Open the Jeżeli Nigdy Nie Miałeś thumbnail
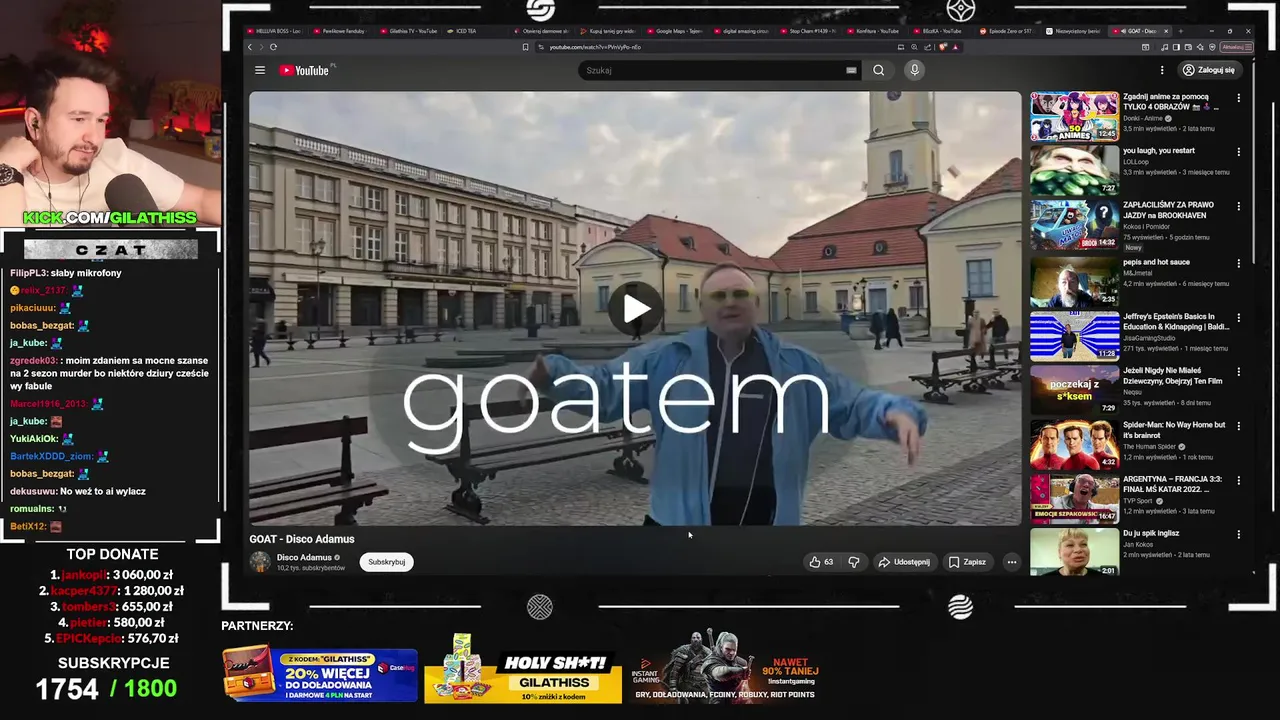Screen dimensions: 1280x720 click(x=1075, y=389)
